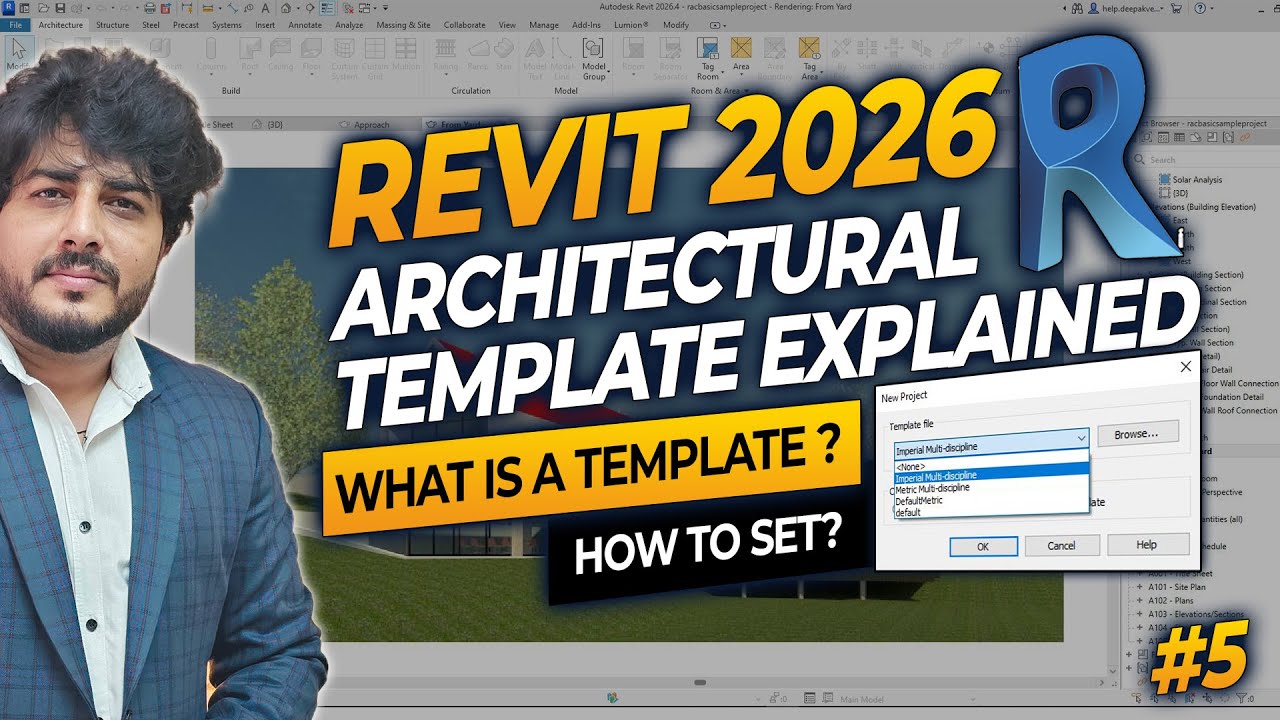The height and width of the screenshot is (720, 1280).
Task: Switch to the Massing & Site tab
Action: [404, 24]
